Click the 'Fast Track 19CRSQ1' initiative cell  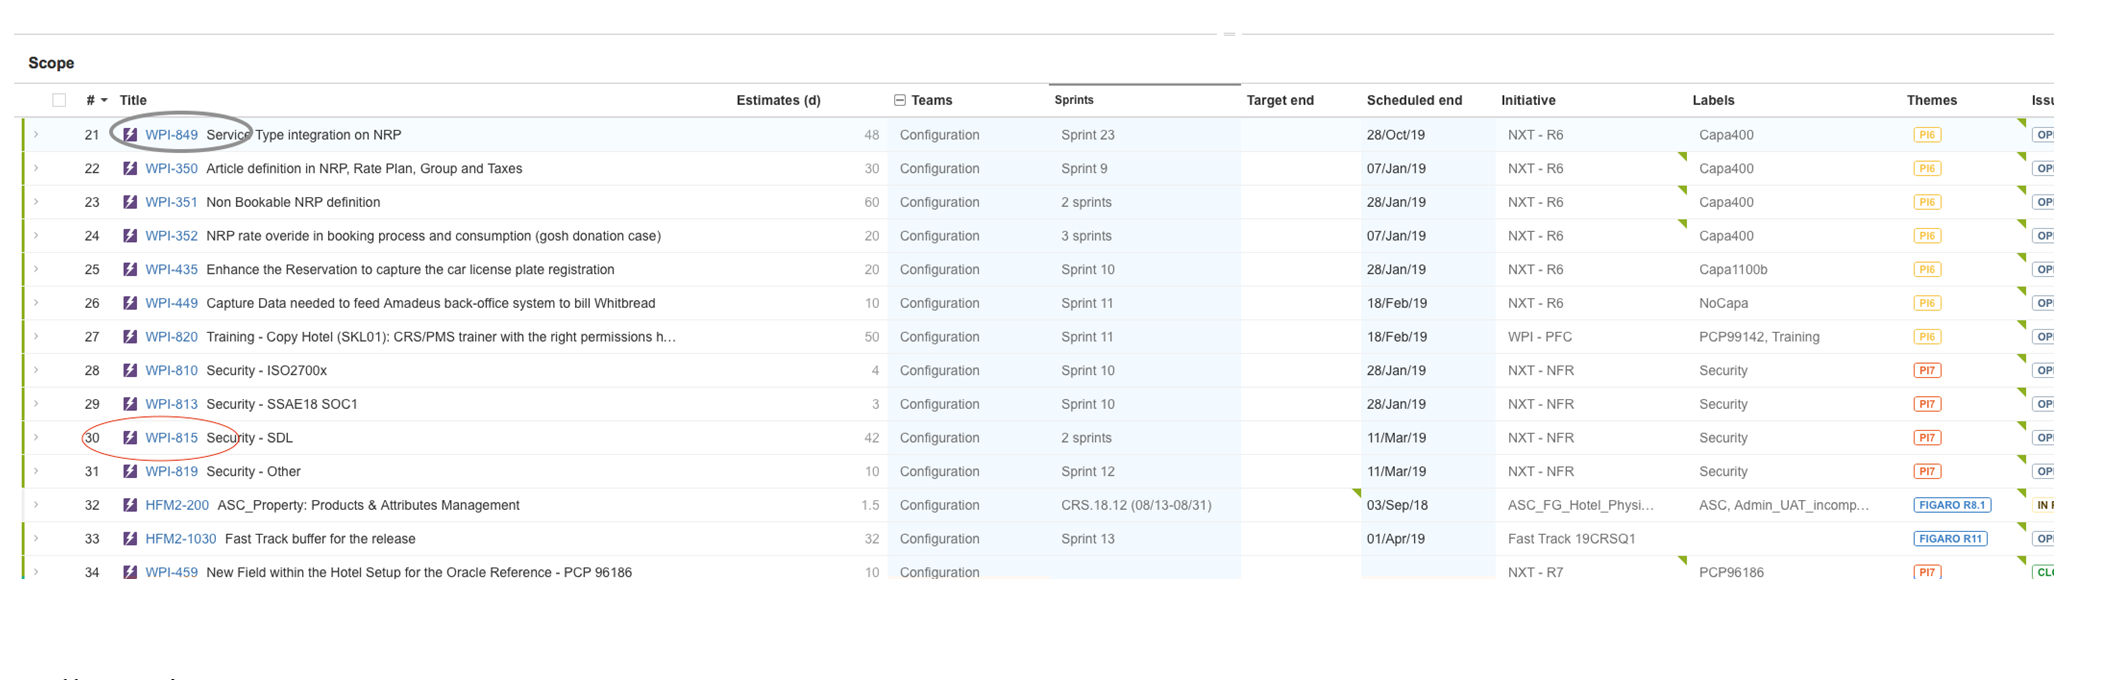tap(1571, 539)
